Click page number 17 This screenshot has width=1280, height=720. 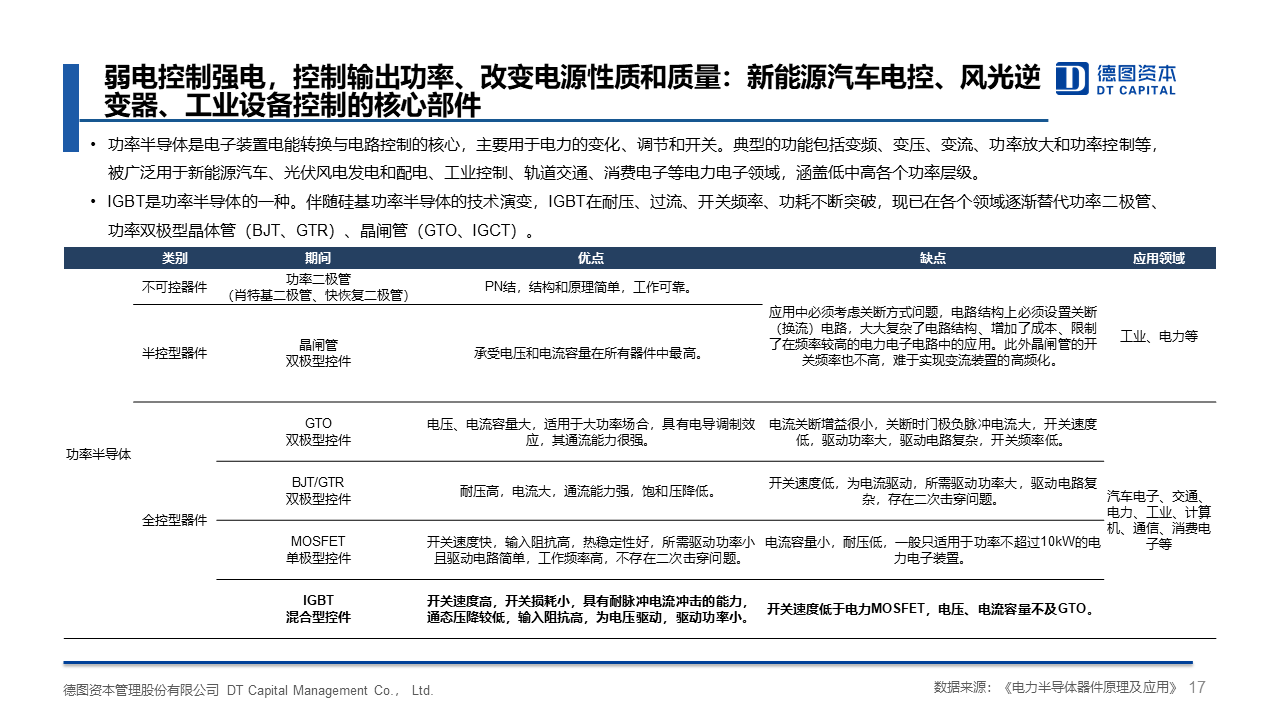1197,687
